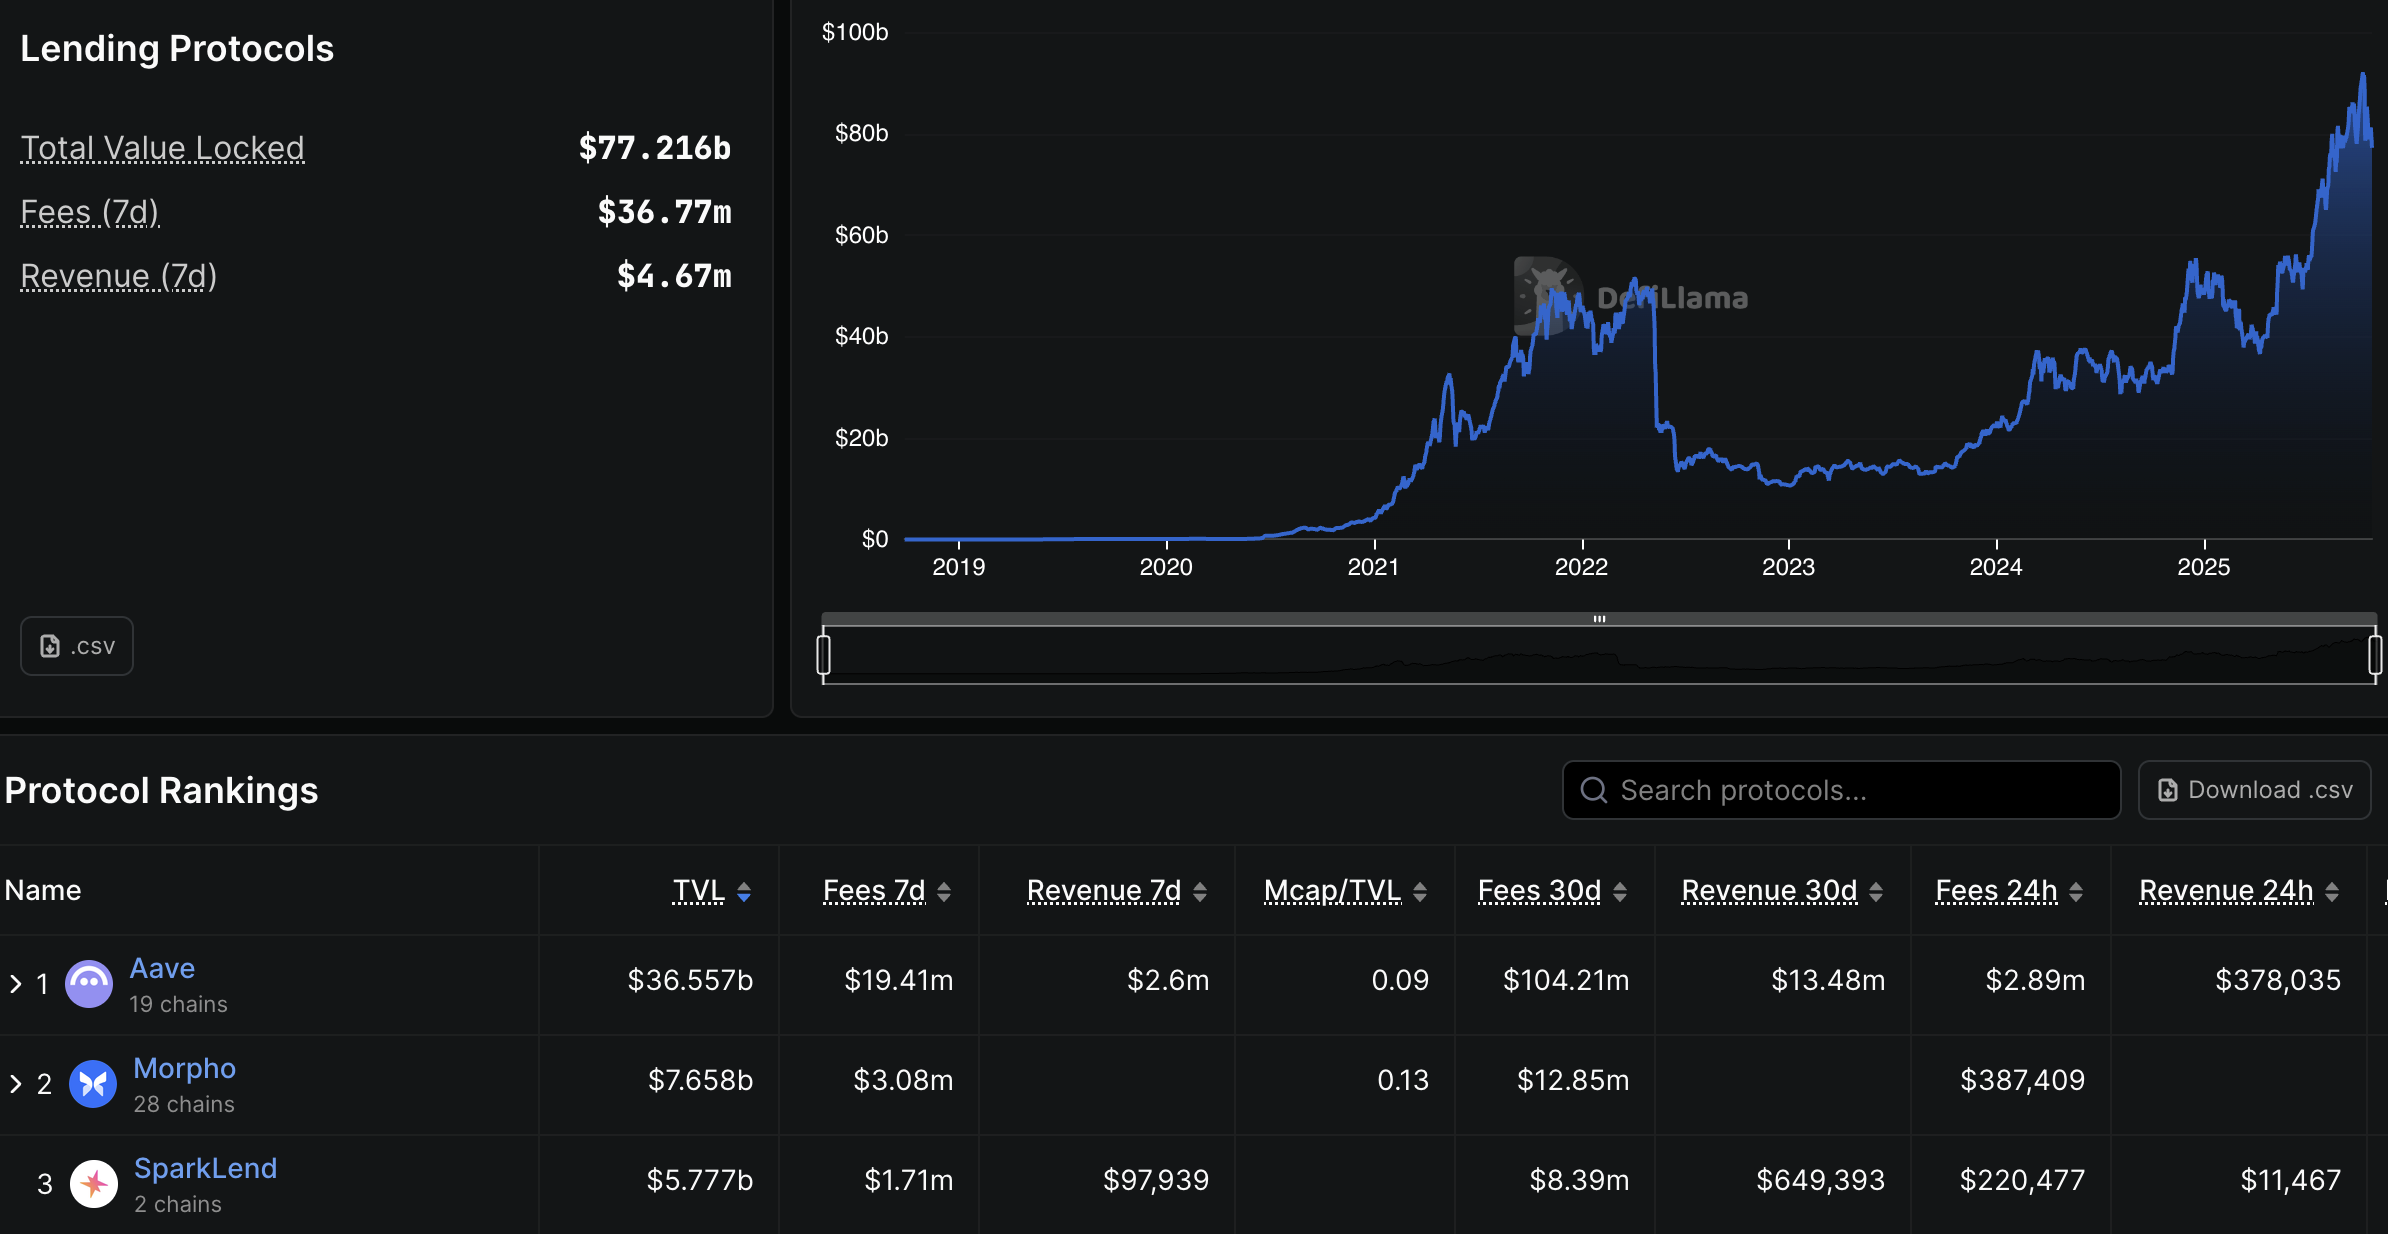
Task: Click TVL column sort arrows icon
Action: tap(744, 891)
